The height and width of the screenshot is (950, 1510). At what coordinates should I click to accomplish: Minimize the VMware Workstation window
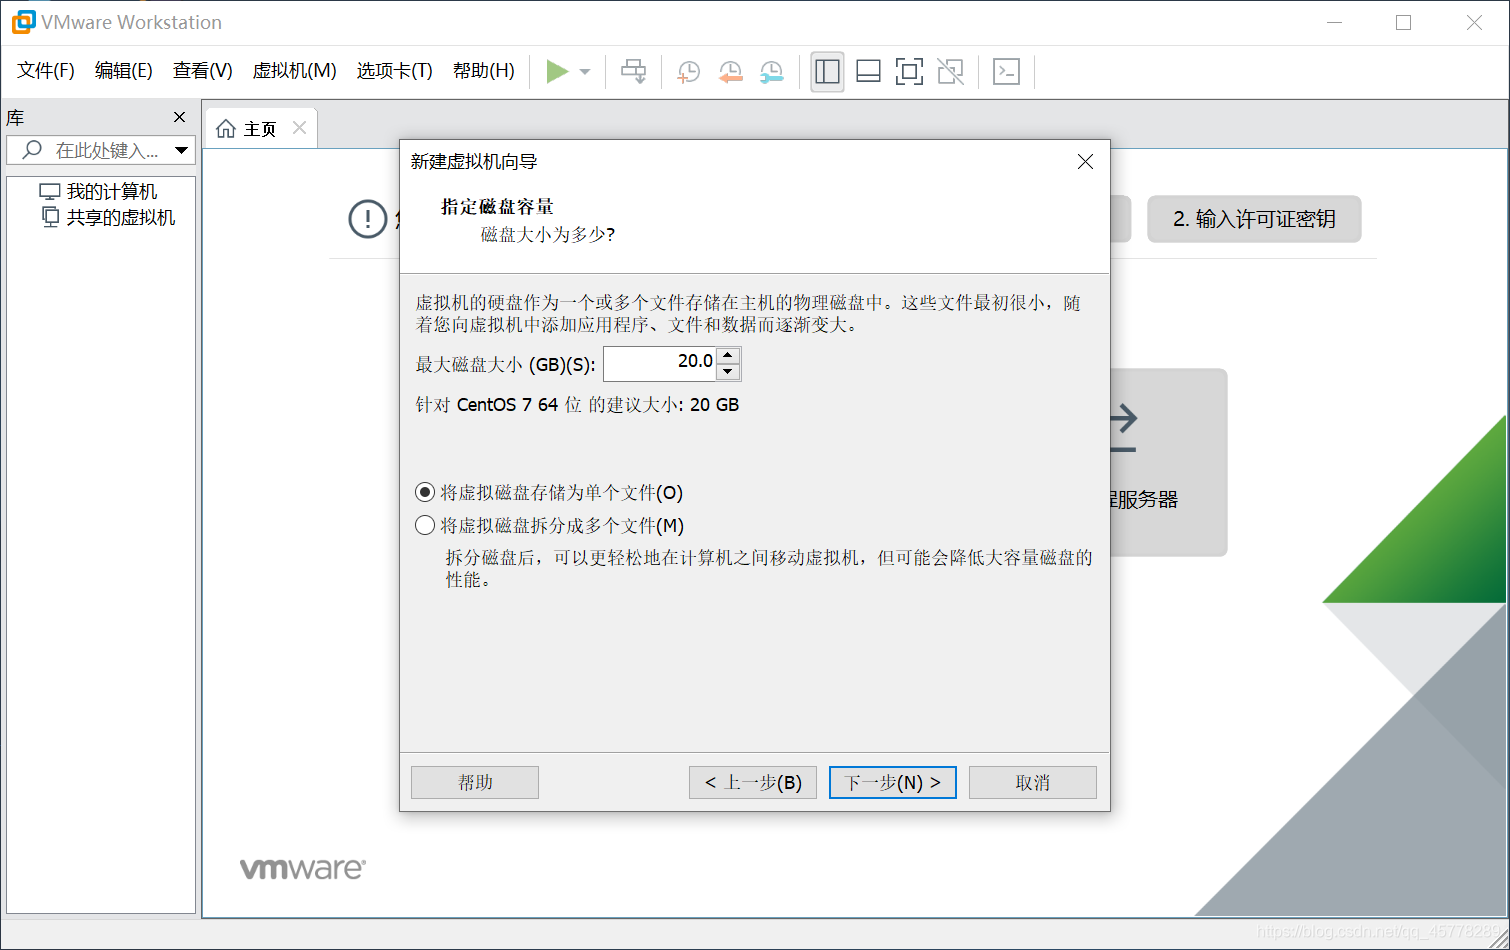[x=1334, y=22]
